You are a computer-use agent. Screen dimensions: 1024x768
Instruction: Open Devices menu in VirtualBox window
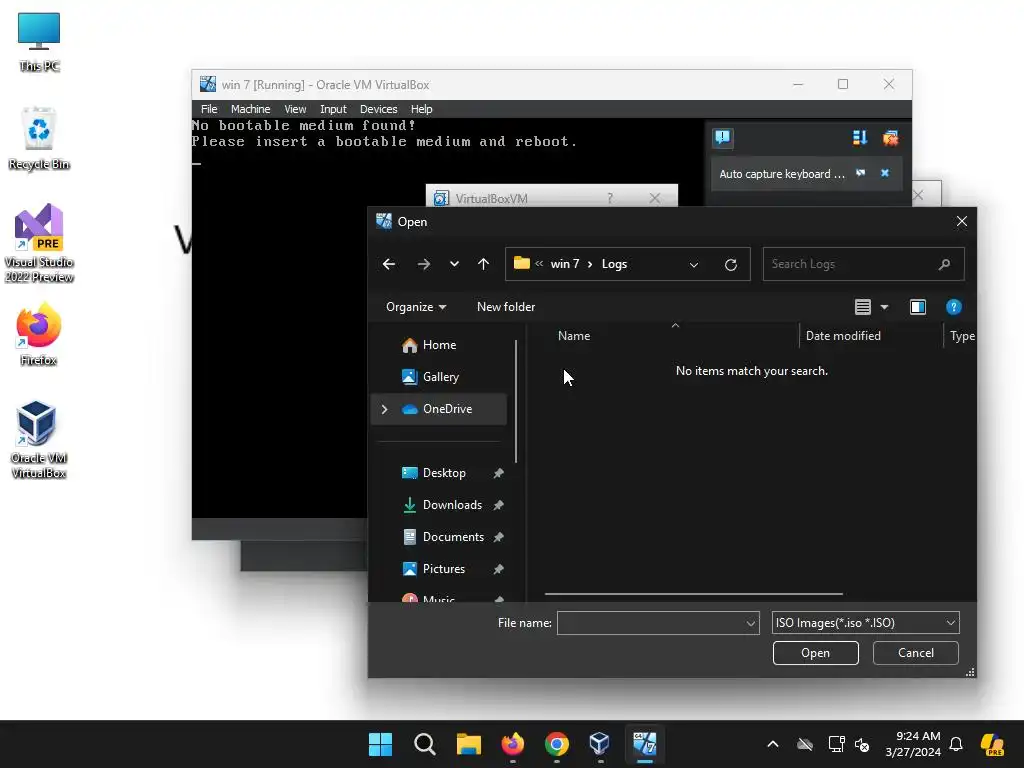378,109
